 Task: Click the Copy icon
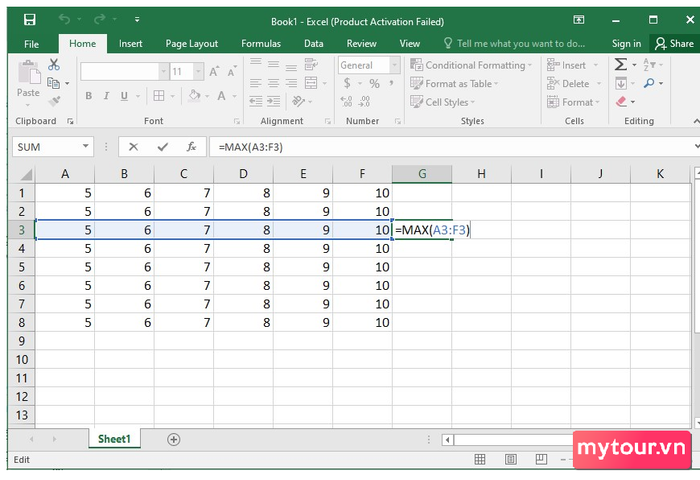click(x=54, y=83)
